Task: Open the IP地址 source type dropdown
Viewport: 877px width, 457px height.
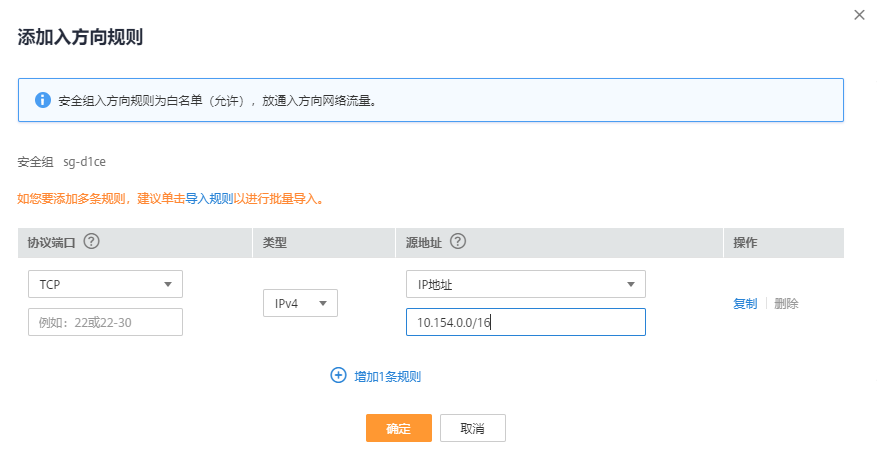Action: 525,284
